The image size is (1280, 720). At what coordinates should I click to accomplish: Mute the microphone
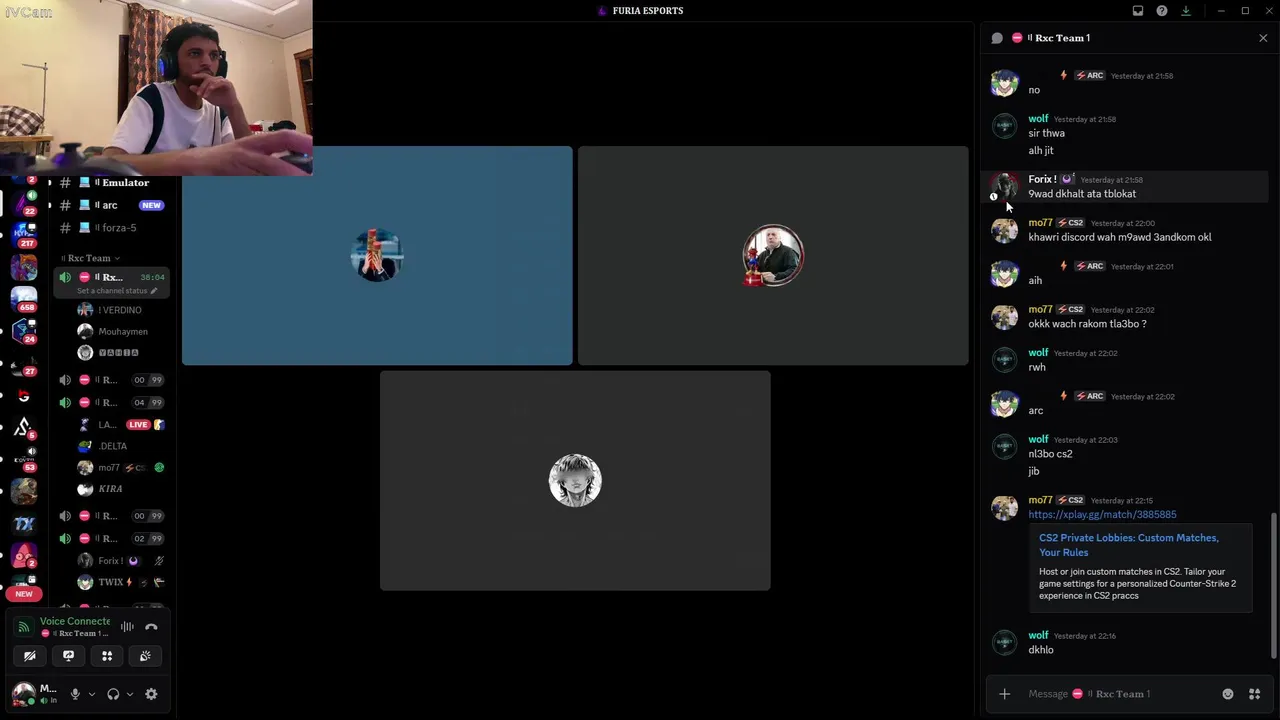pyautogui.click(x=75, y=694)
